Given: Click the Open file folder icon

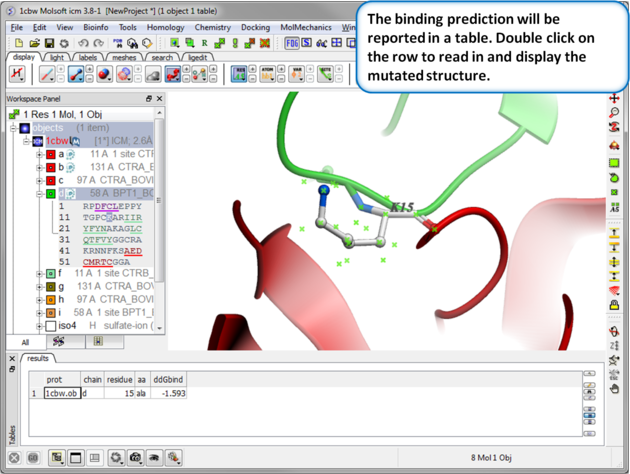Looking at the screenshot, I should [34, 44].
